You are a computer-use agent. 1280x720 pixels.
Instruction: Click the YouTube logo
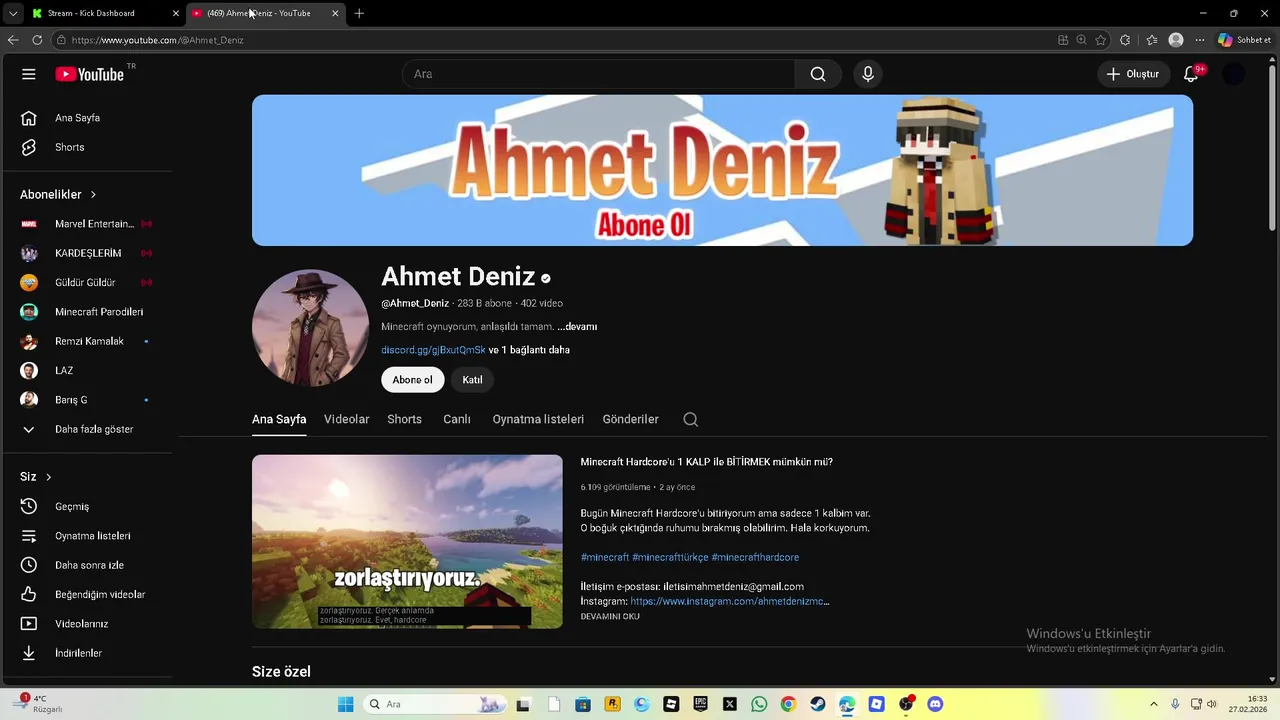pos(89,74)
